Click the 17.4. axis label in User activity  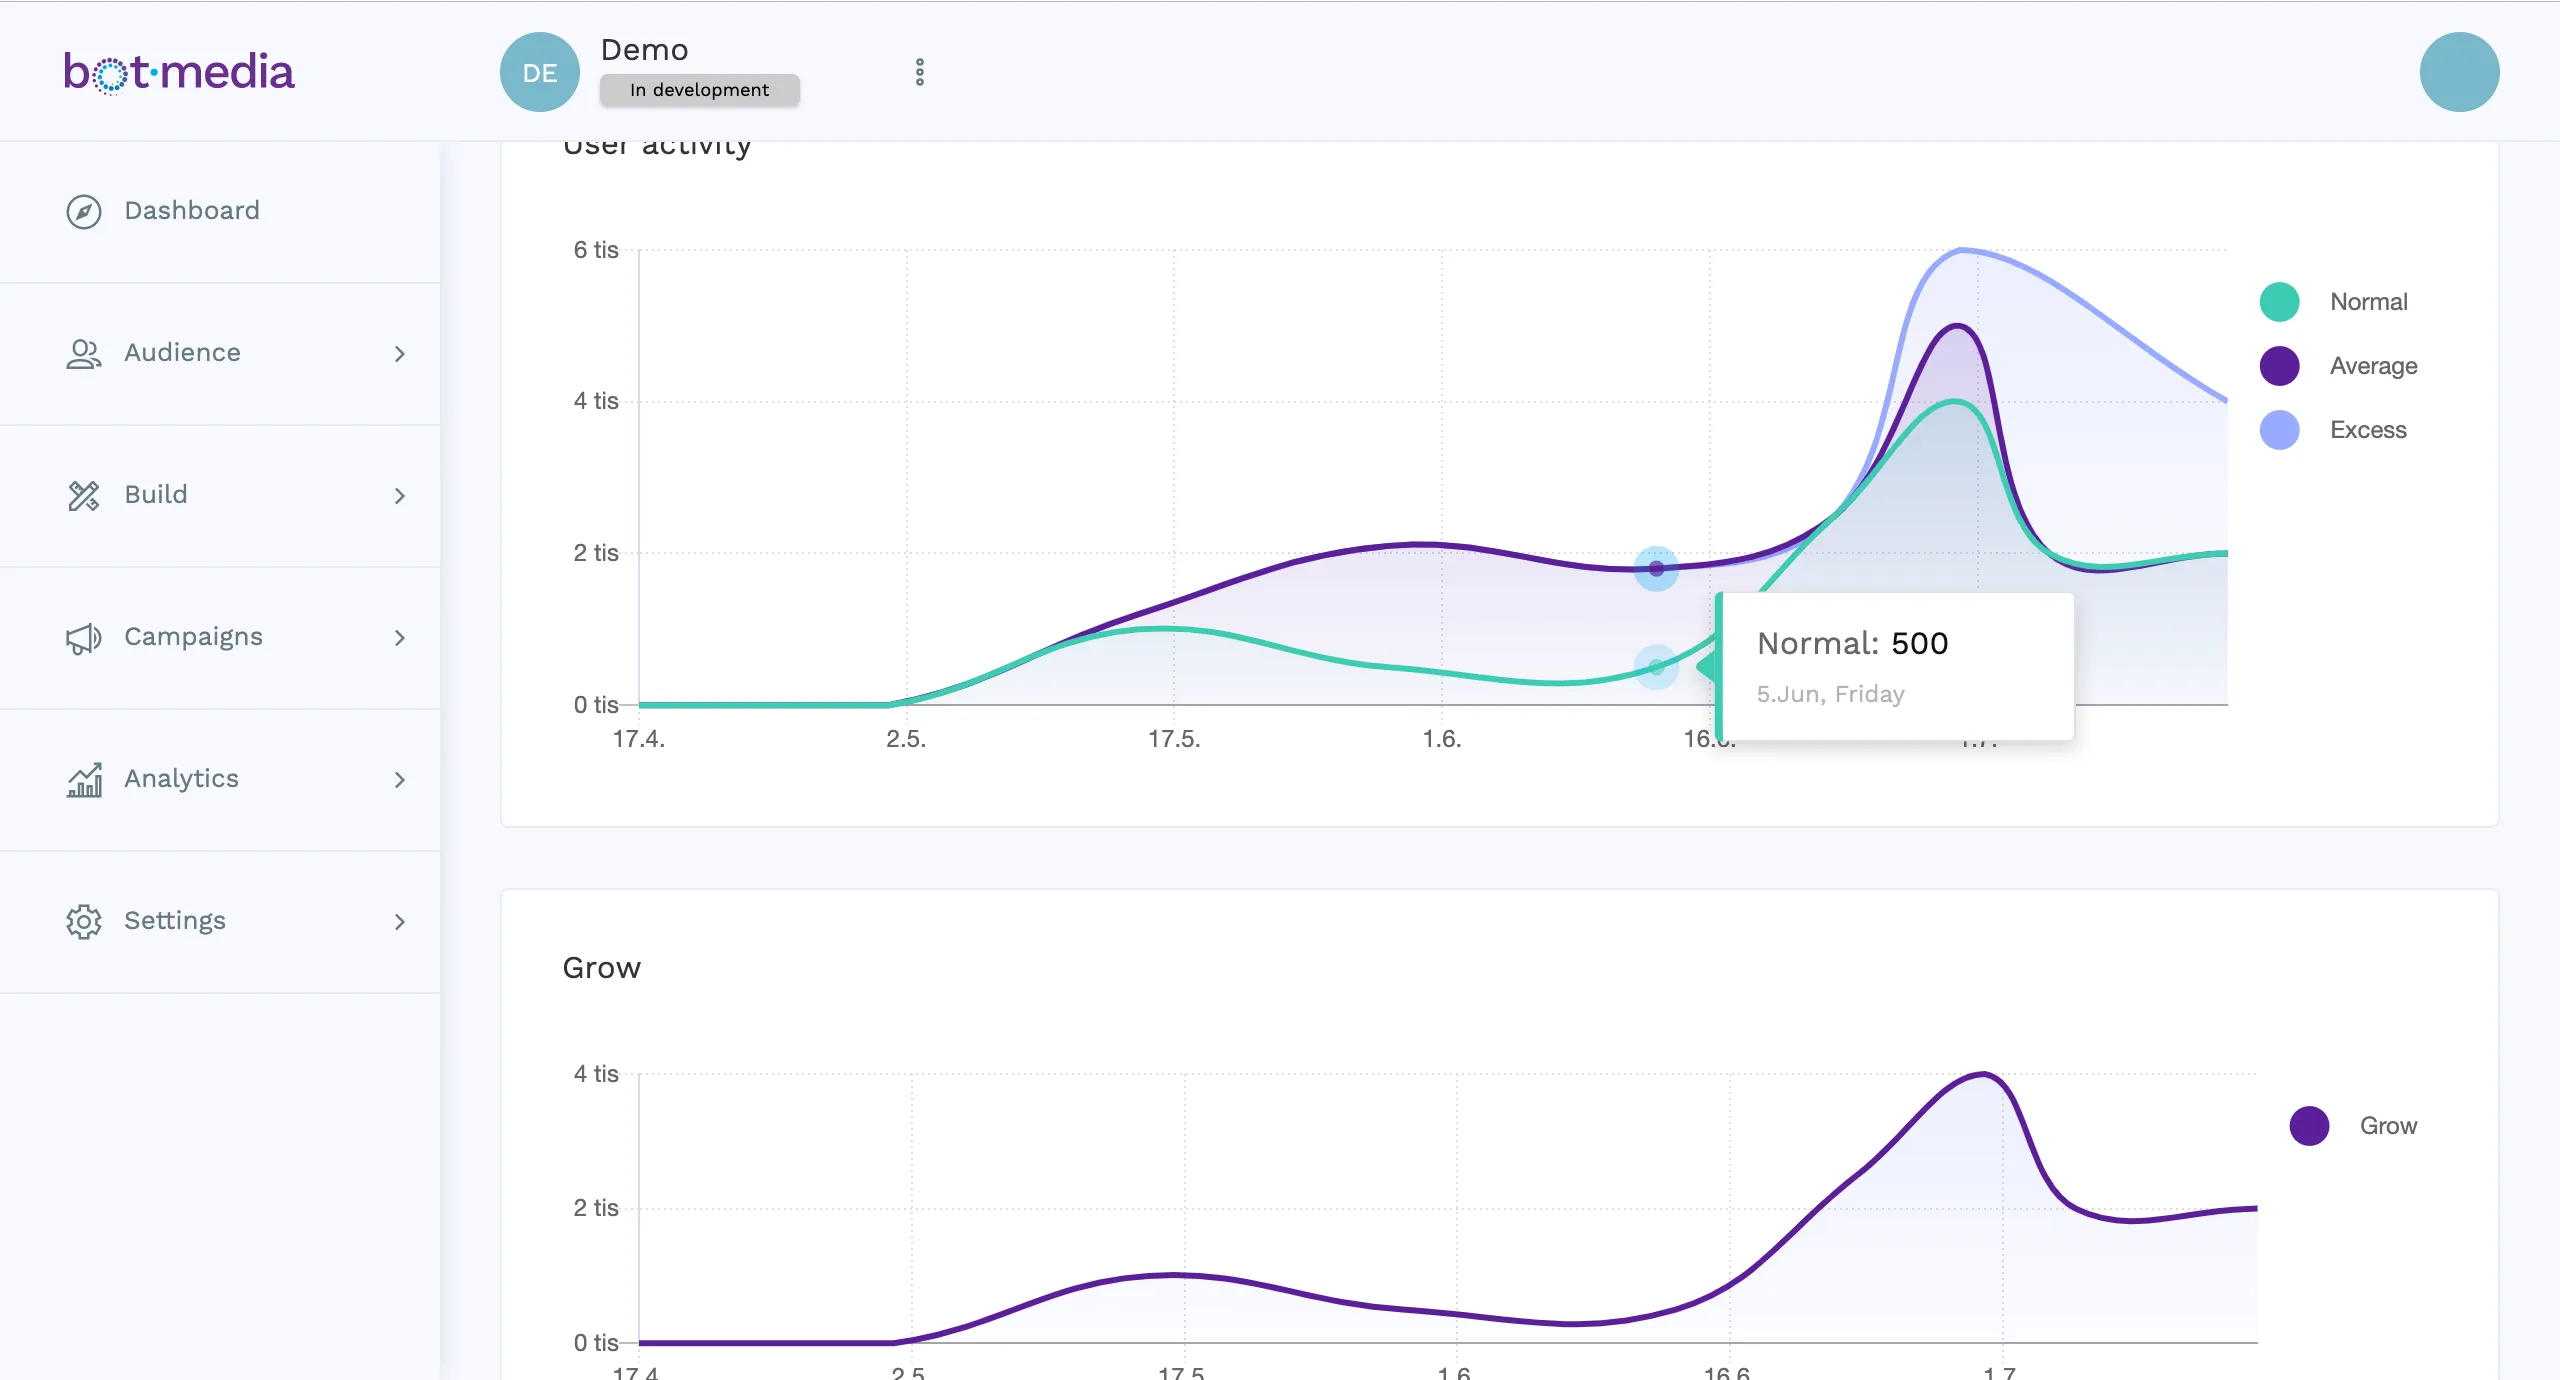tap(638, 739)
